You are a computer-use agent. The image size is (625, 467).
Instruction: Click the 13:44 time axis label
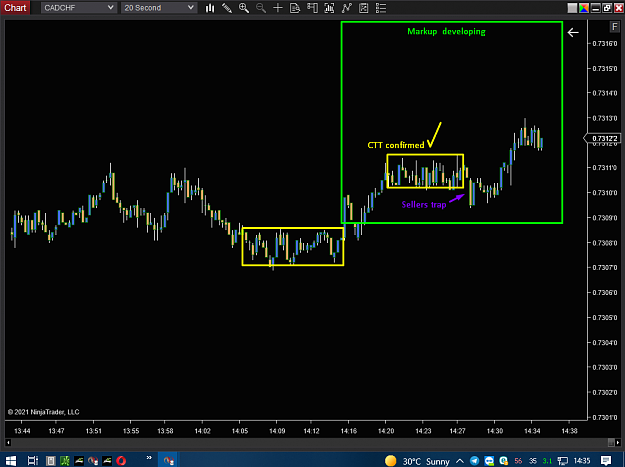pyautogui.click(x=22, y=431)
